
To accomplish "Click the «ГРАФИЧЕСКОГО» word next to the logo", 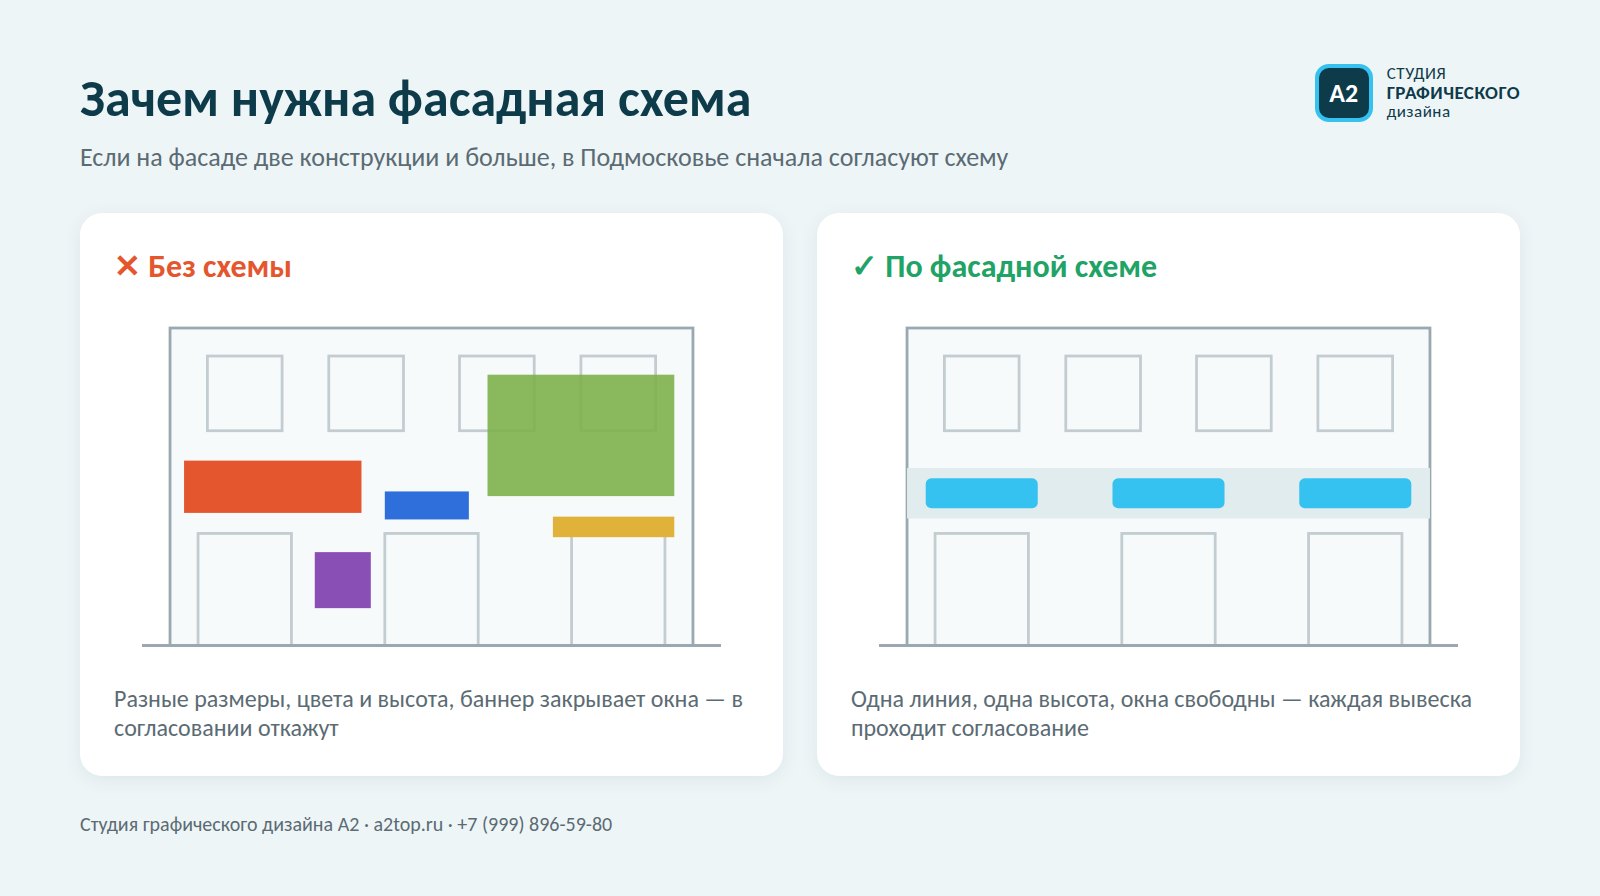I will (1453, 93).
